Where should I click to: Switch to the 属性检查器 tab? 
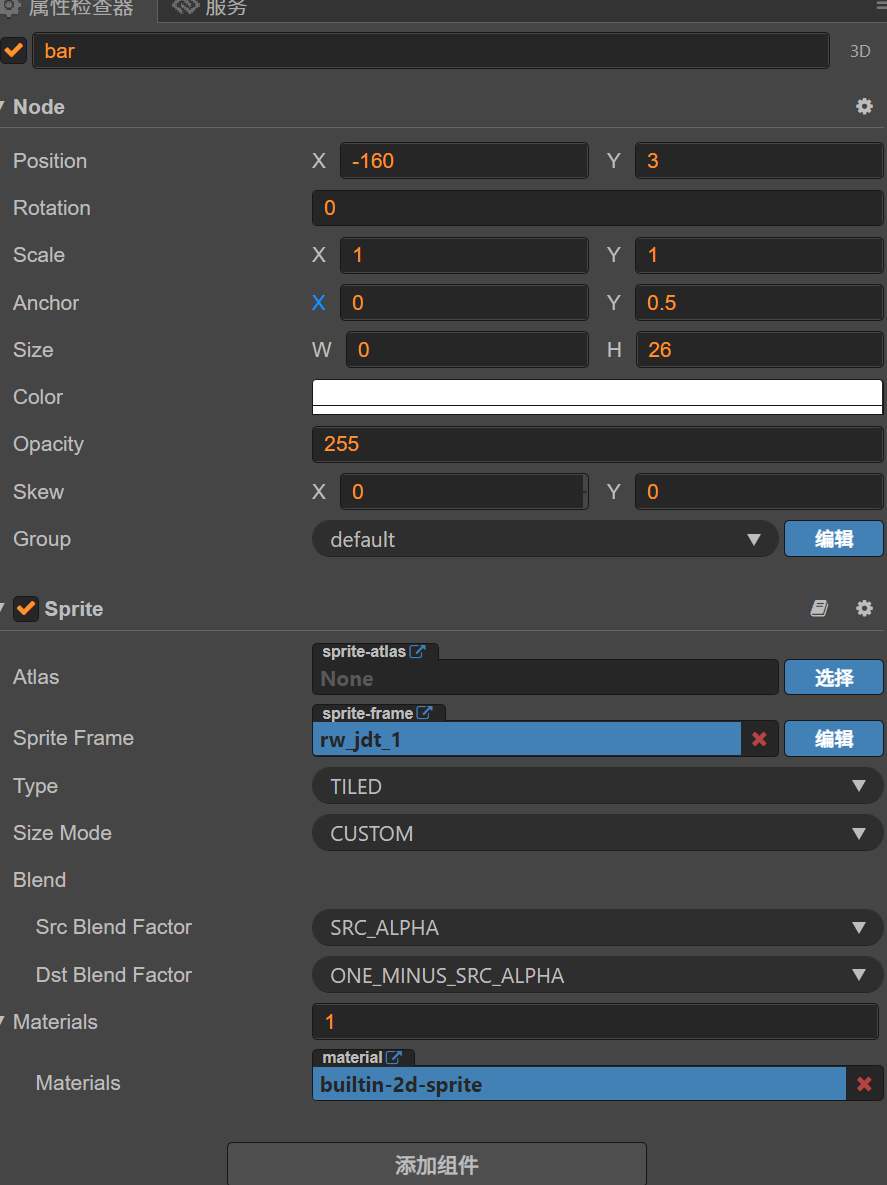70,9
